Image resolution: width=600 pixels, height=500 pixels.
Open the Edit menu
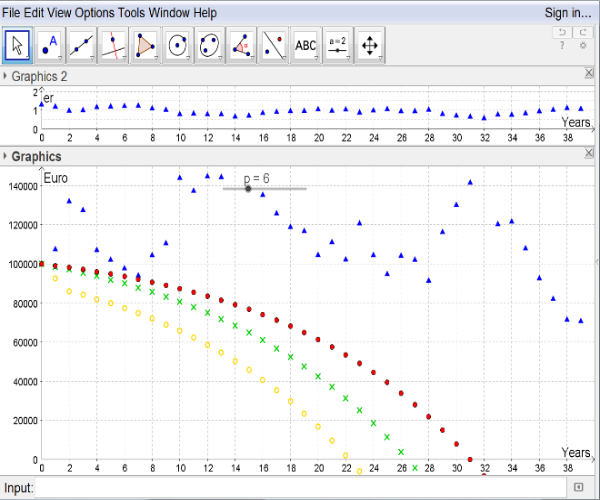[x=34, y=13]
